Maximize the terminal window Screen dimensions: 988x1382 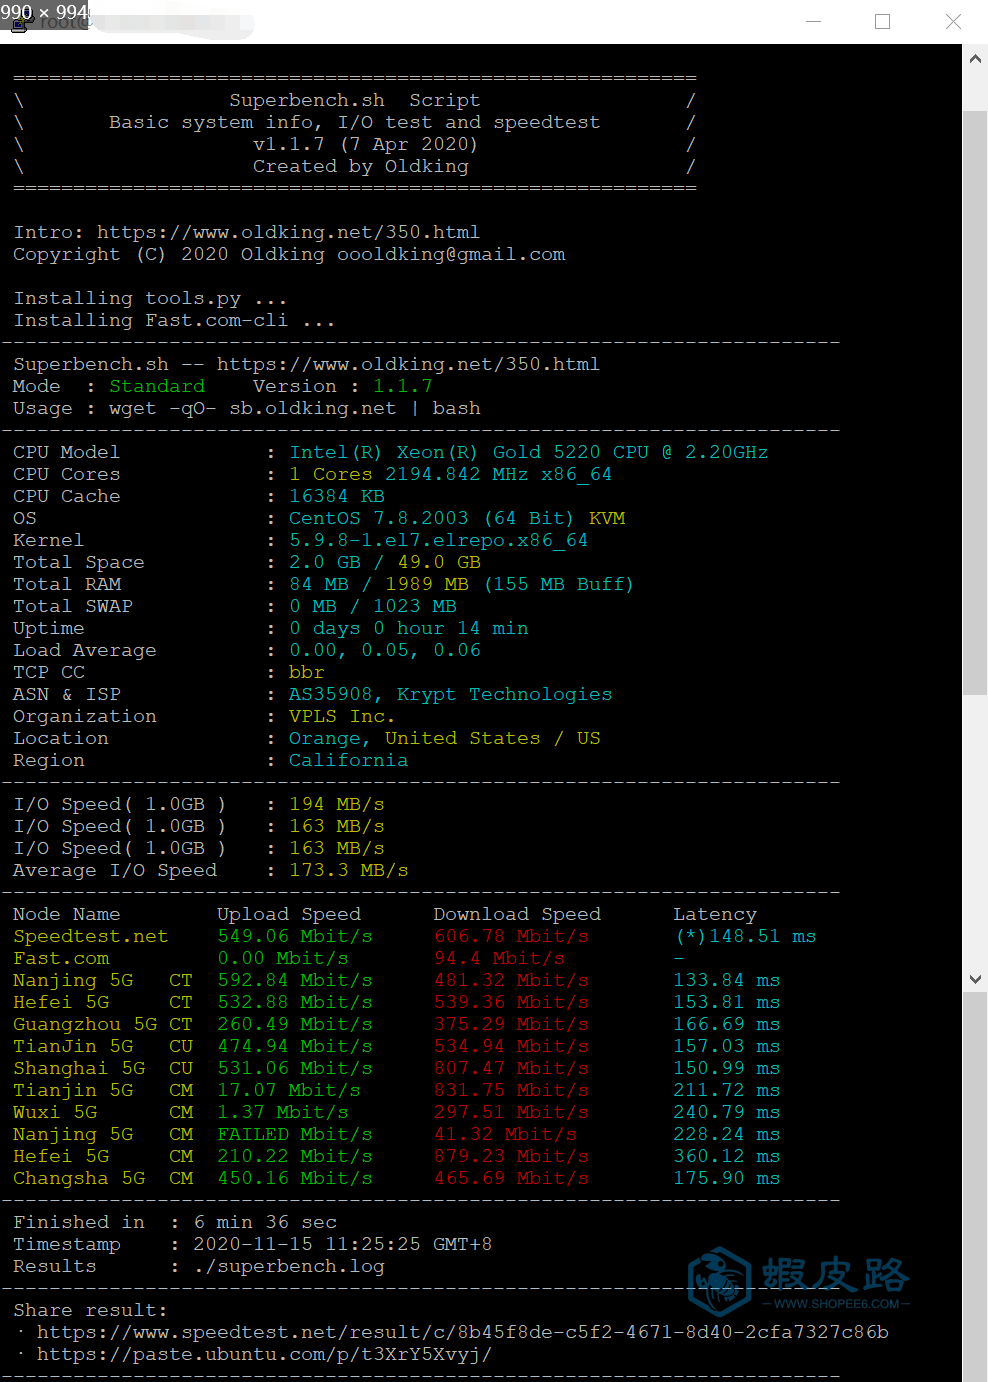tap(882, 21)
